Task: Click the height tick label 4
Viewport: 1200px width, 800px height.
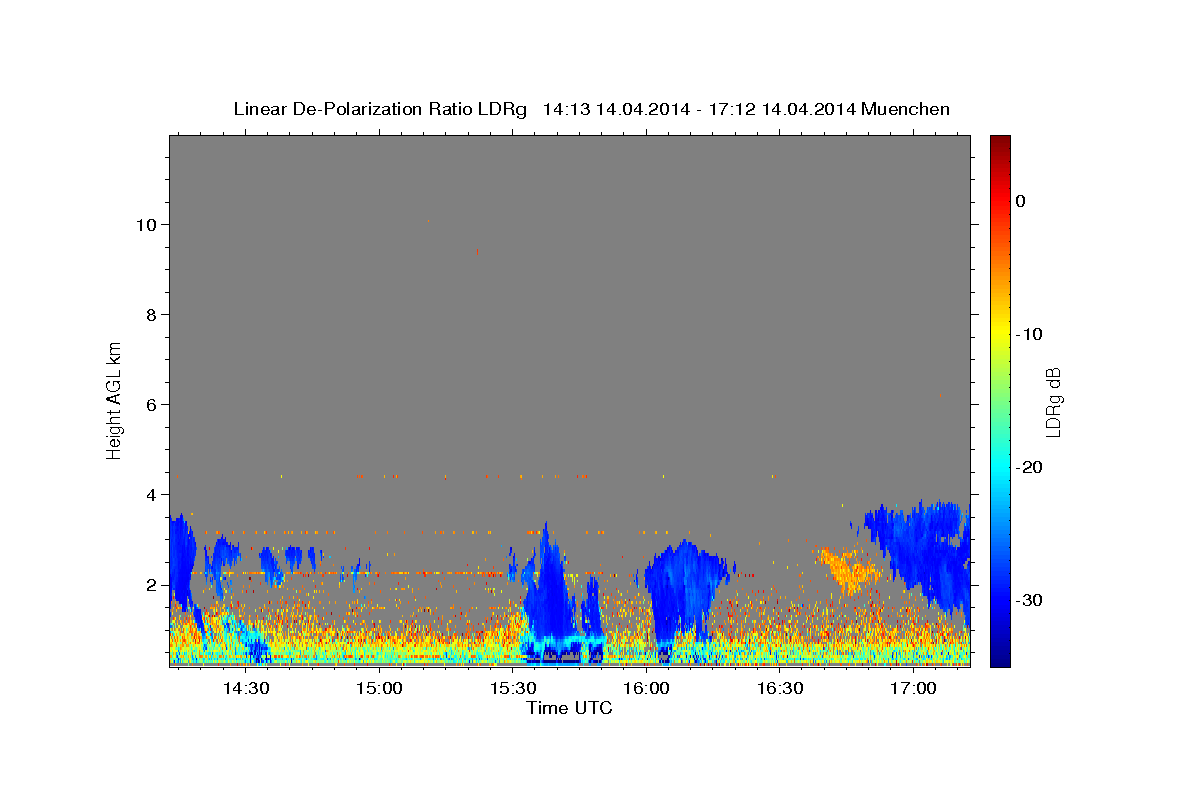Action: [153, 495]
